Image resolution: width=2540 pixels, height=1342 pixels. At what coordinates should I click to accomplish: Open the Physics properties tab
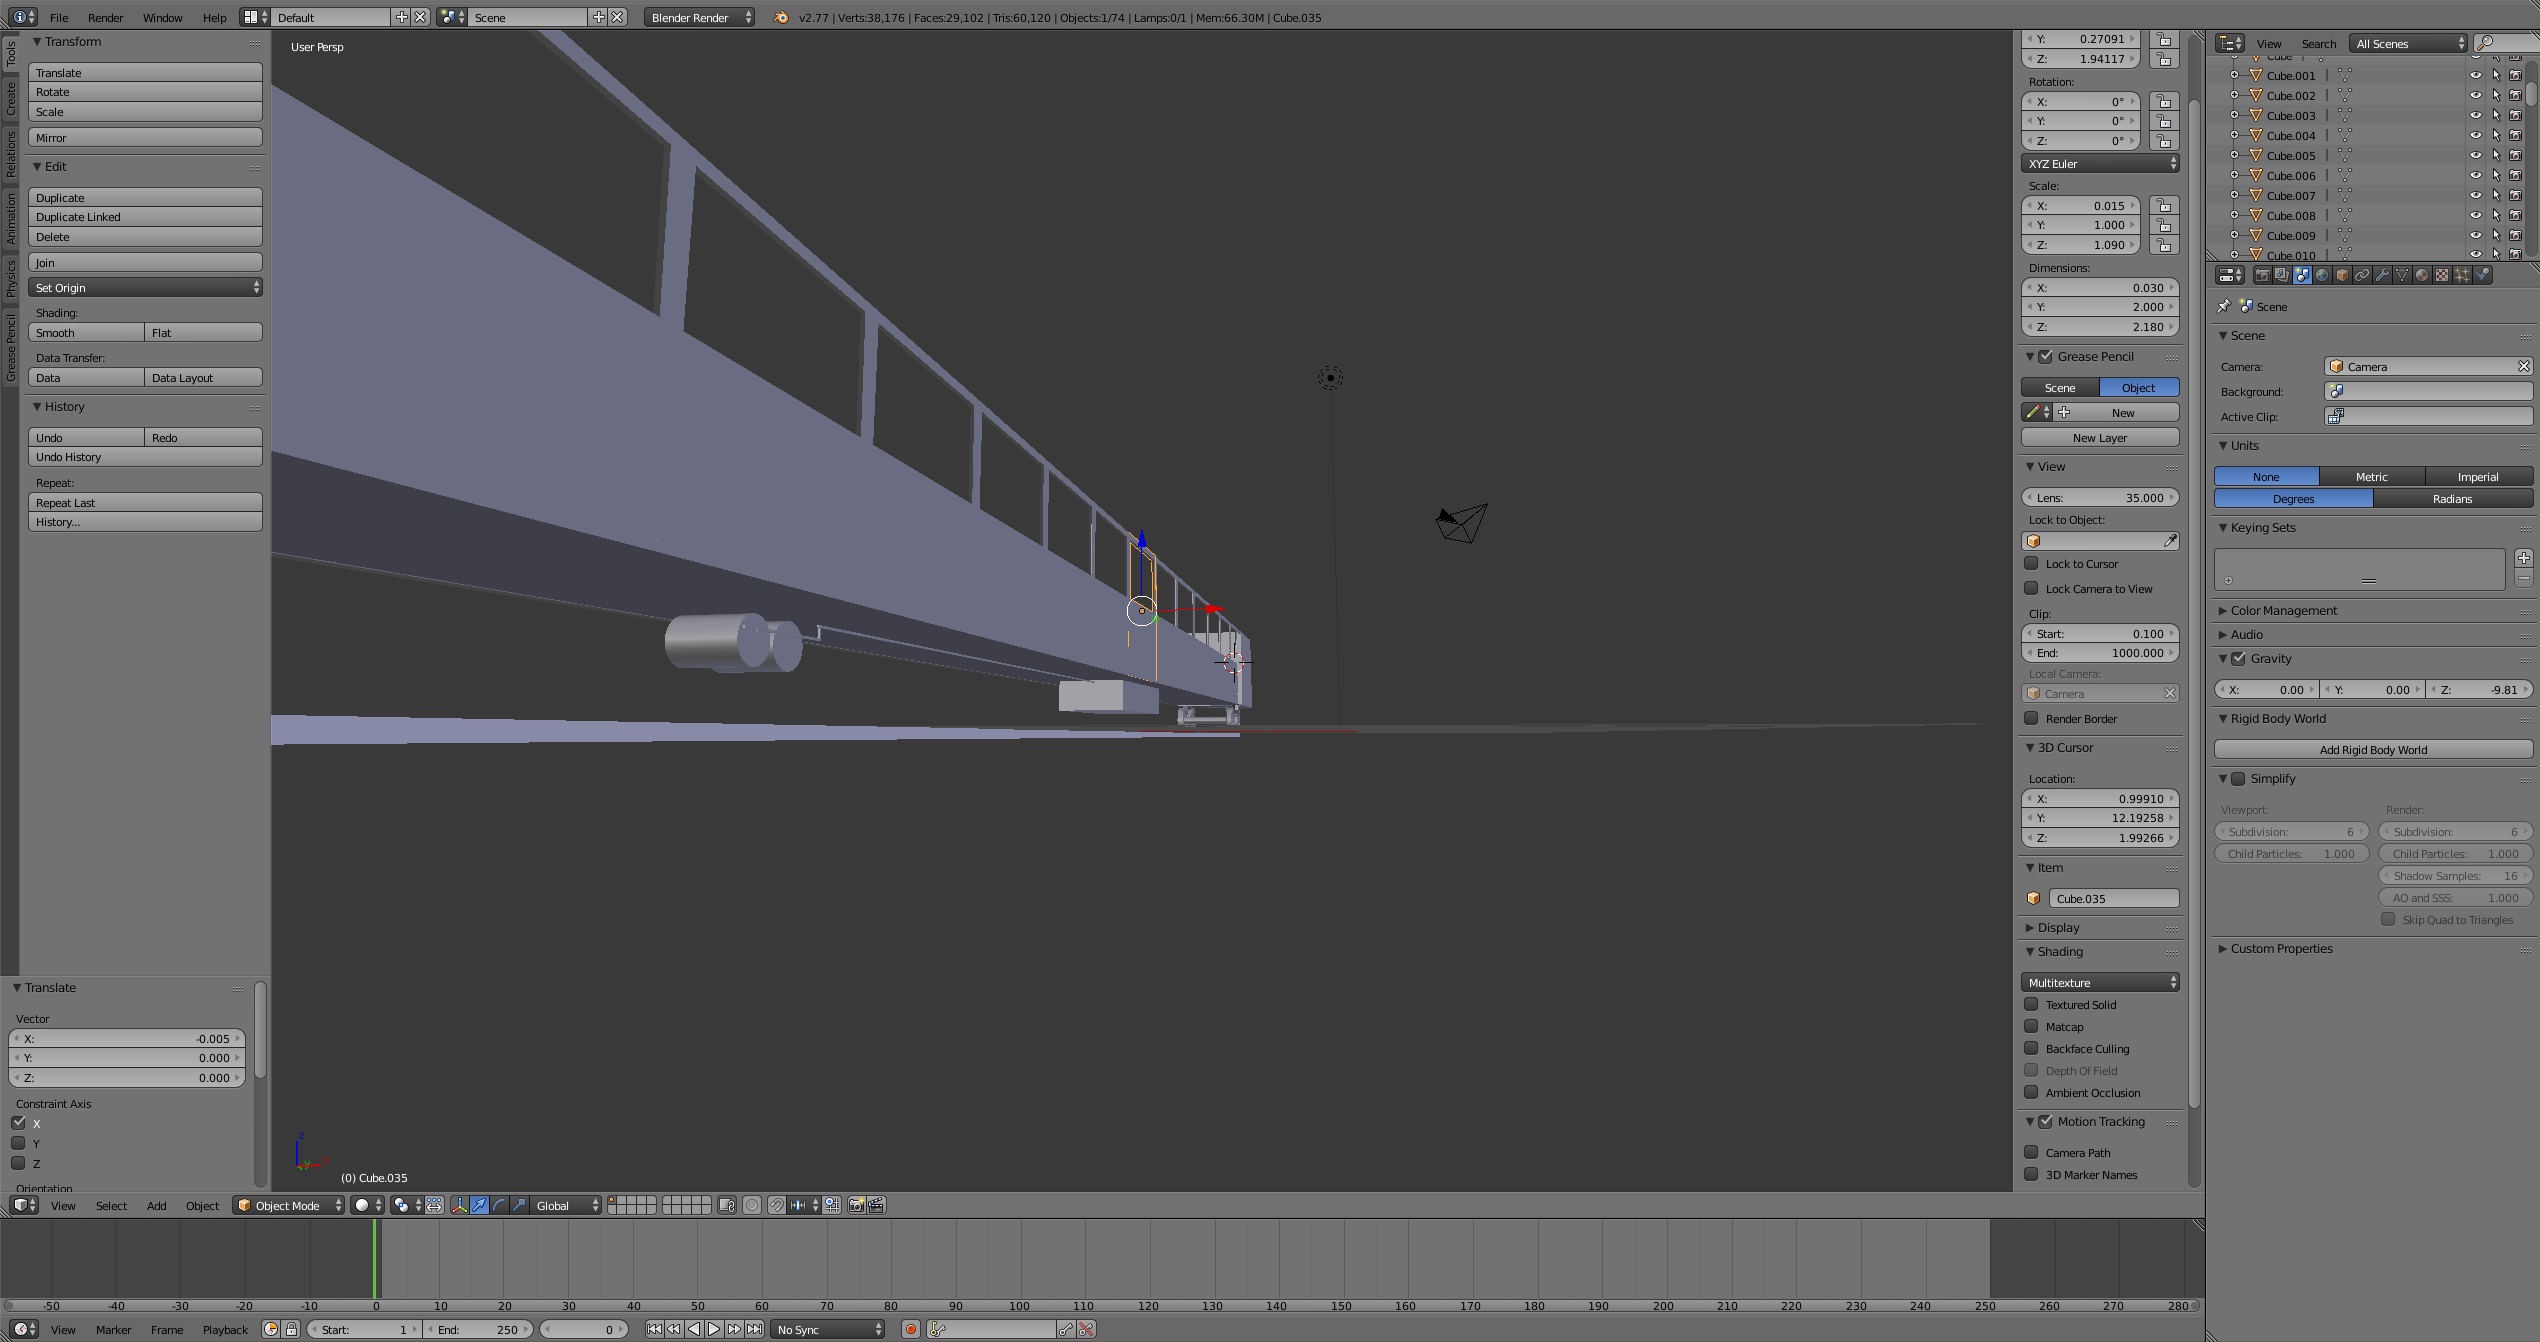[2482, 275]
